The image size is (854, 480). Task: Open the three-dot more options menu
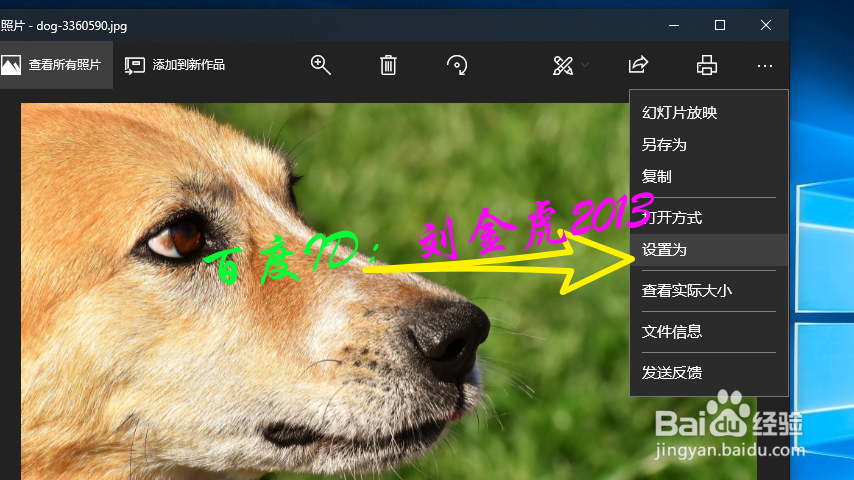tap(765, 66)
